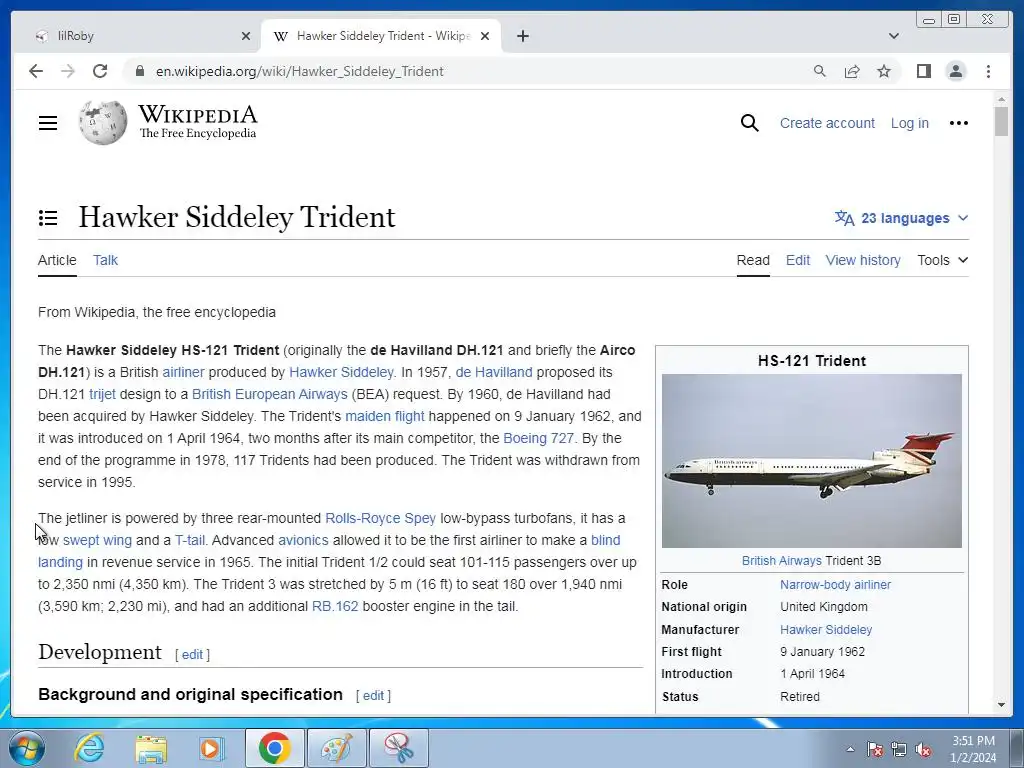Show hidden tray icons arrow
The width and height of the screenshot is (1024, 768).
(x=850, y=749)
